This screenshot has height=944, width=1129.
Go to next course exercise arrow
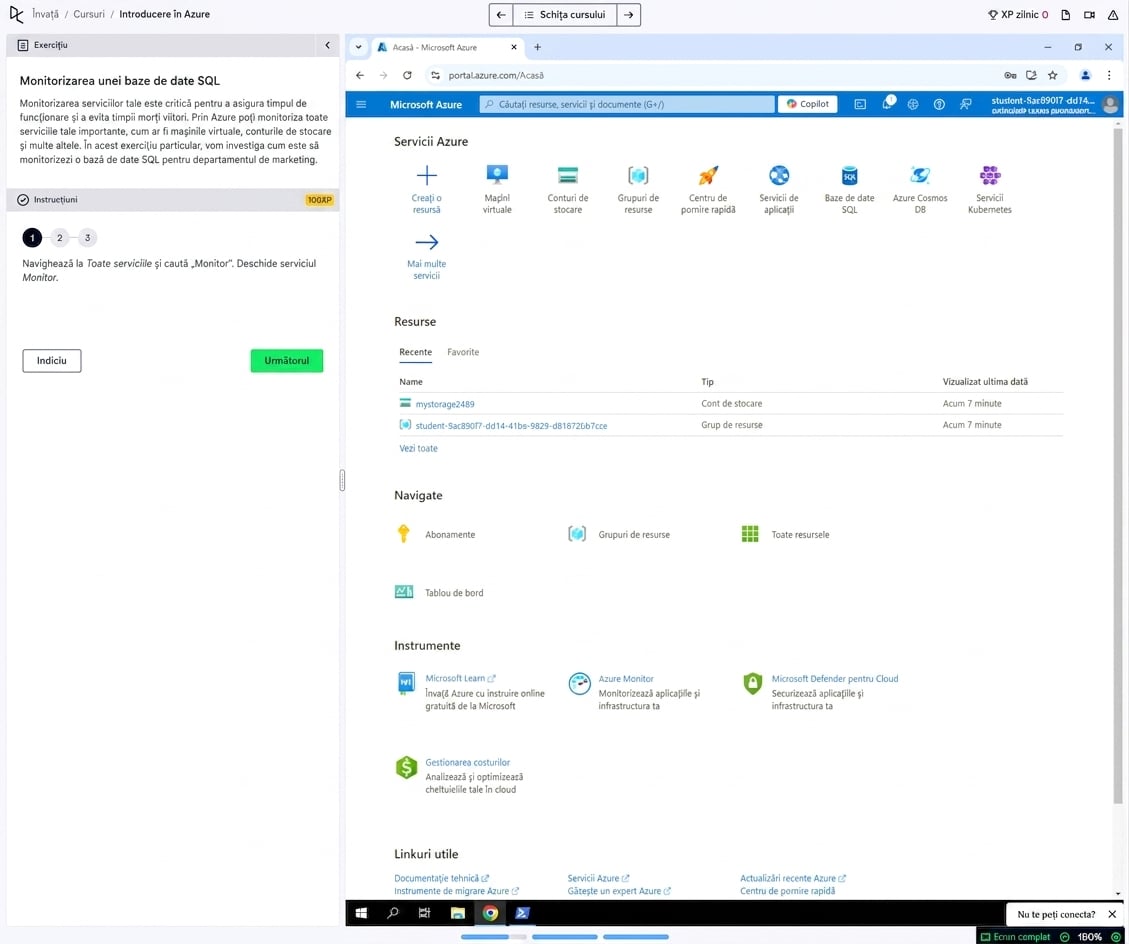(x=629, y=14)
